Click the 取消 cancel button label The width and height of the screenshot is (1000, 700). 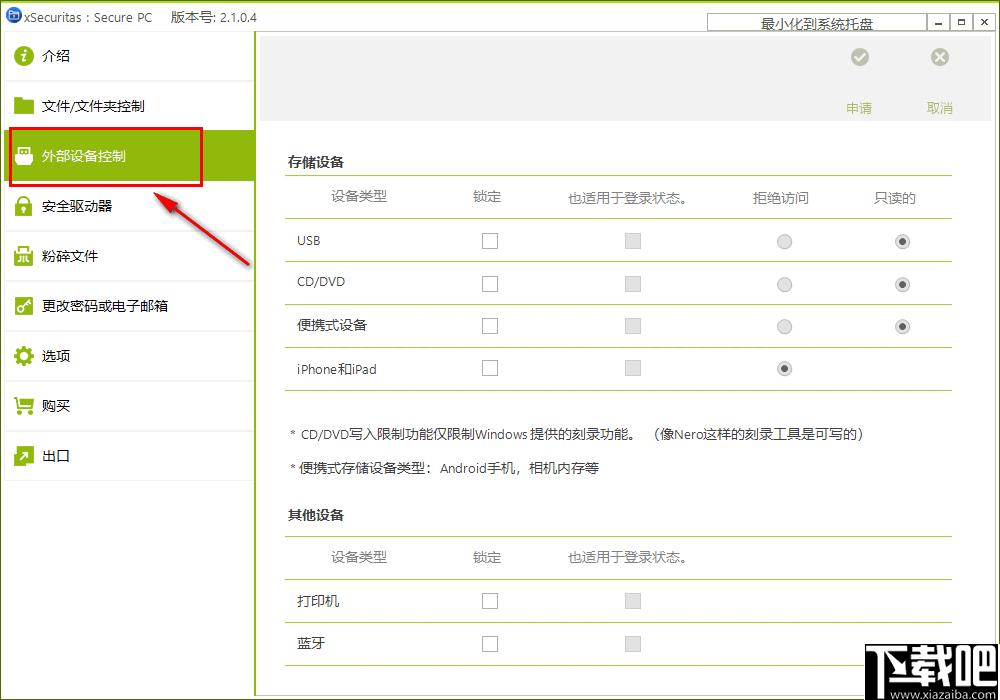[939, 108]
